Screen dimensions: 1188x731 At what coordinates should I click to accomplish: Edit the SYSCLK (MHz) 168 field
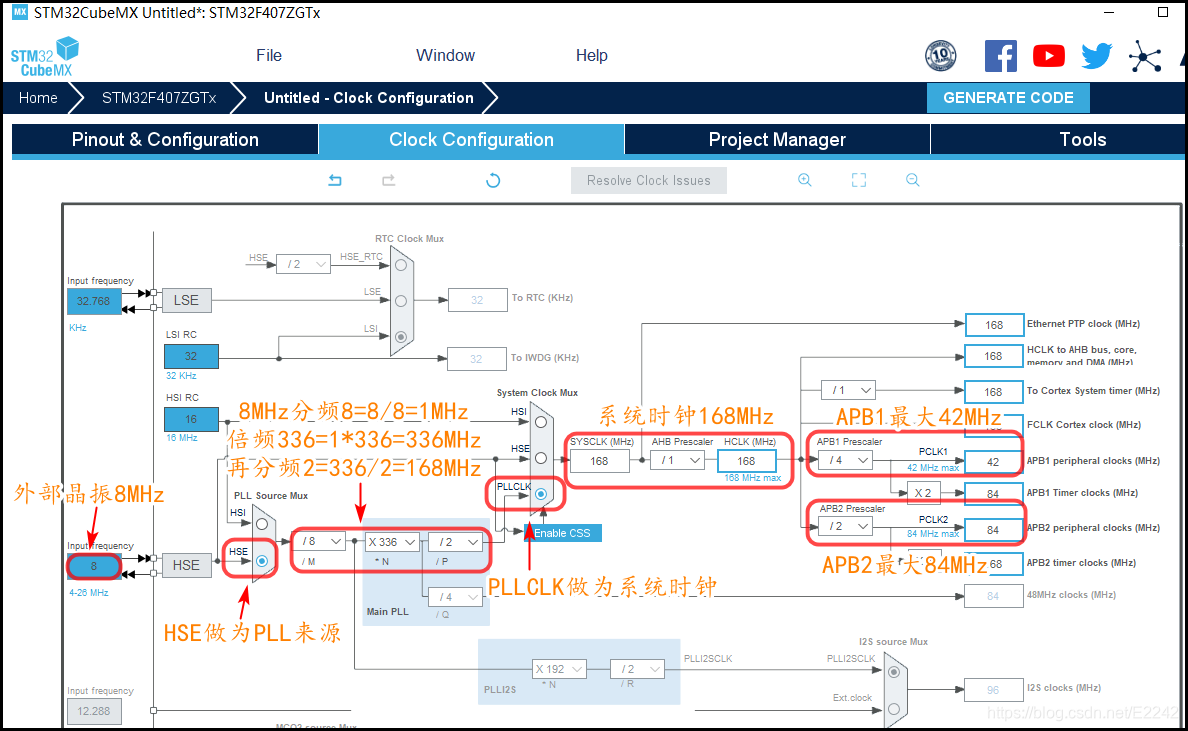(599, 461)
